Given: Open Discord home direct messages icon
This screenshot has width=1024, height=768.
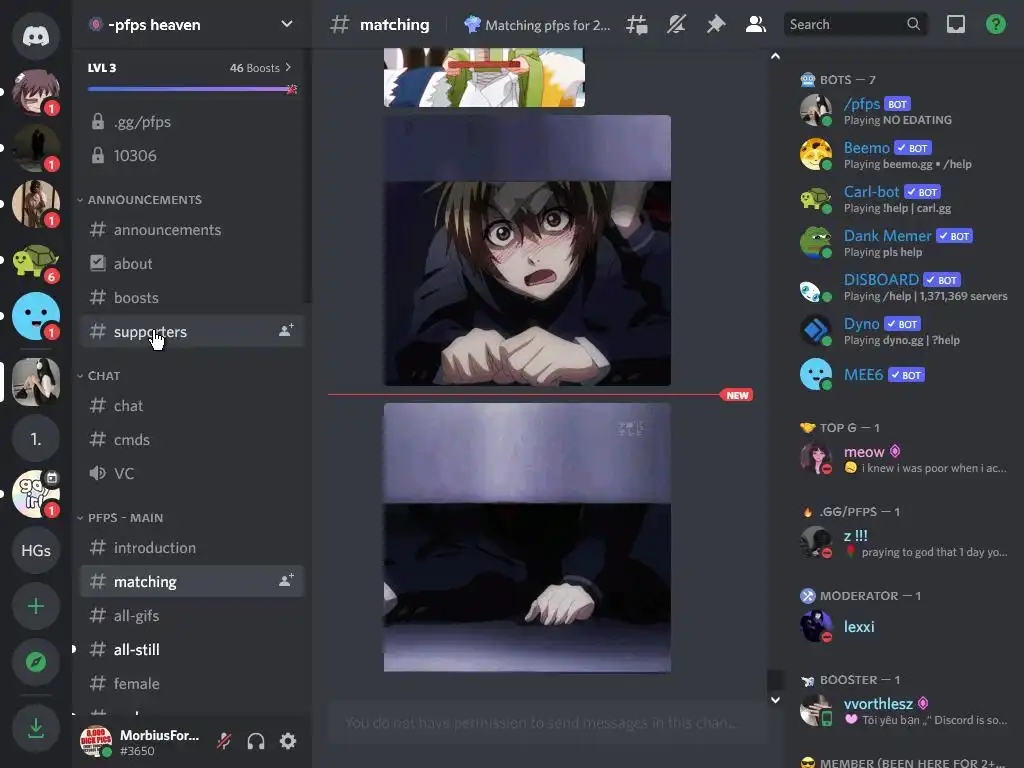Looking at the screenshot, I should click(x=36, y=35).
